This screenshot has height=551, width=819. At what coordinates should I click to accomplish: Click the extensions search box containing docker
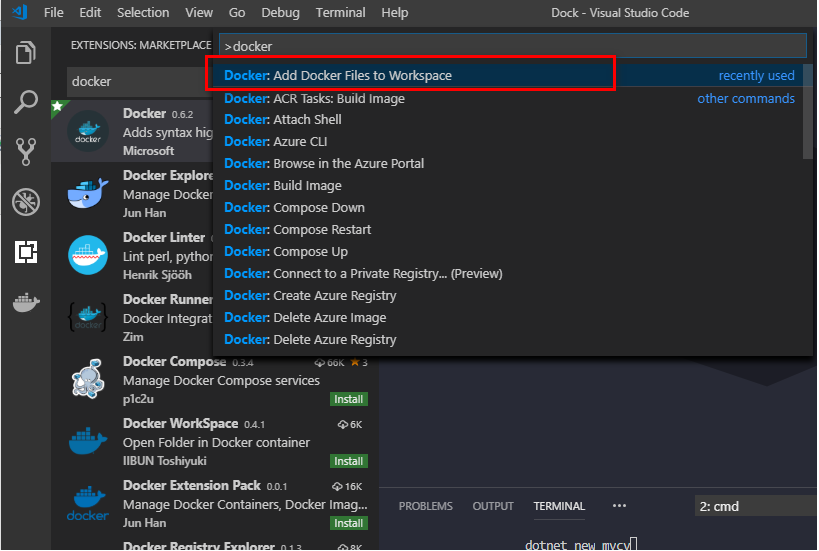point(140,81)
